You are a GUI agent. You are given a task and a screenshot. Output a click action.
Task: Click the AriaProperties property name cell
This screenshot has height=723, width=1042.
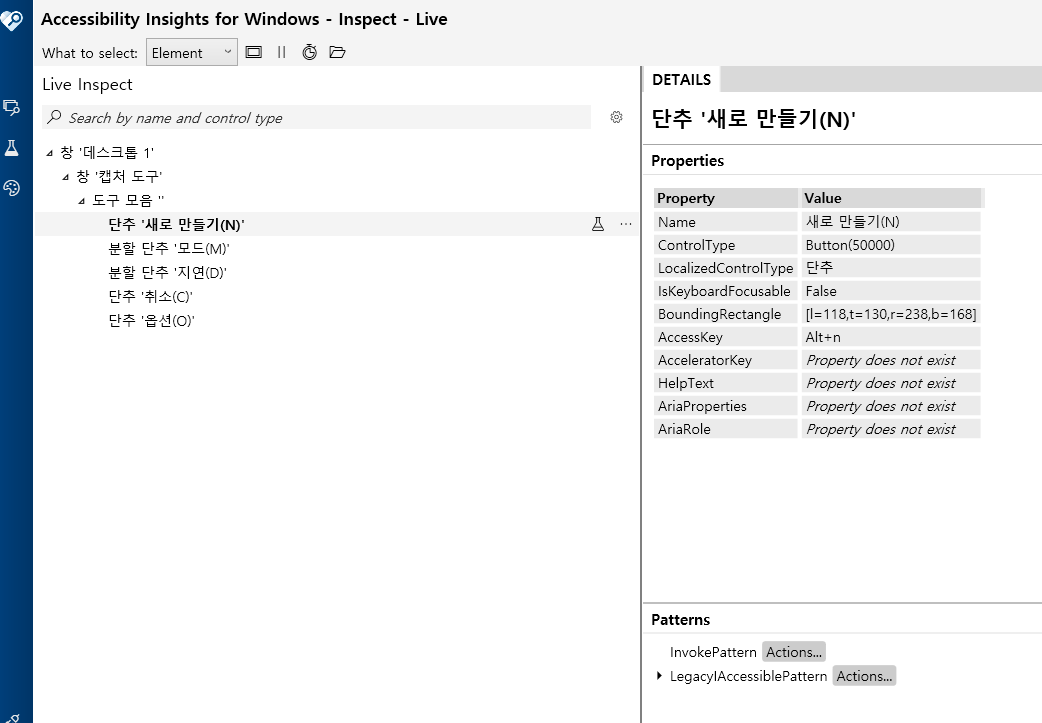tap(726, 406)
